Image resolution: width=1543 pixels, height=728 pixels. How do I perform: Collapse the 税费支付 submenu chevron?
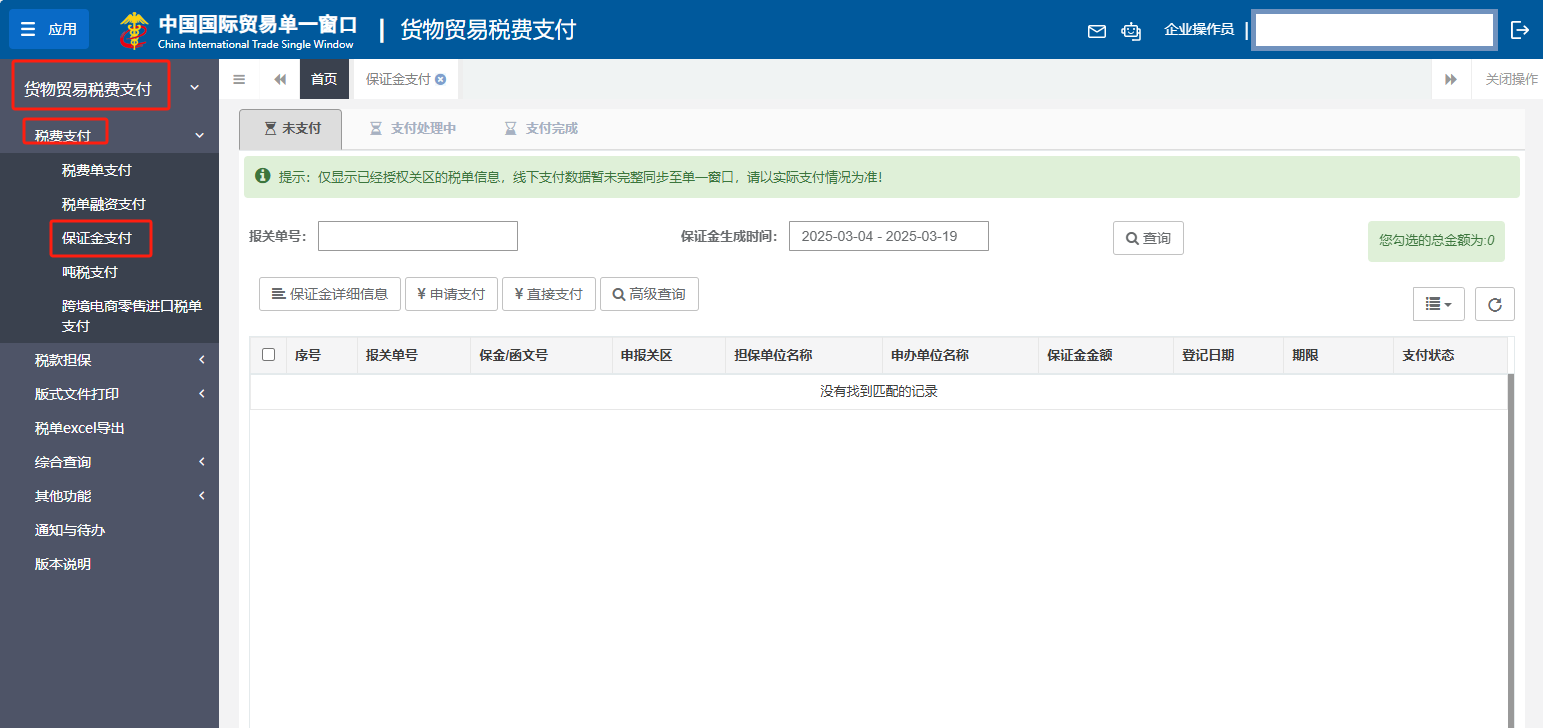(199, 135)
